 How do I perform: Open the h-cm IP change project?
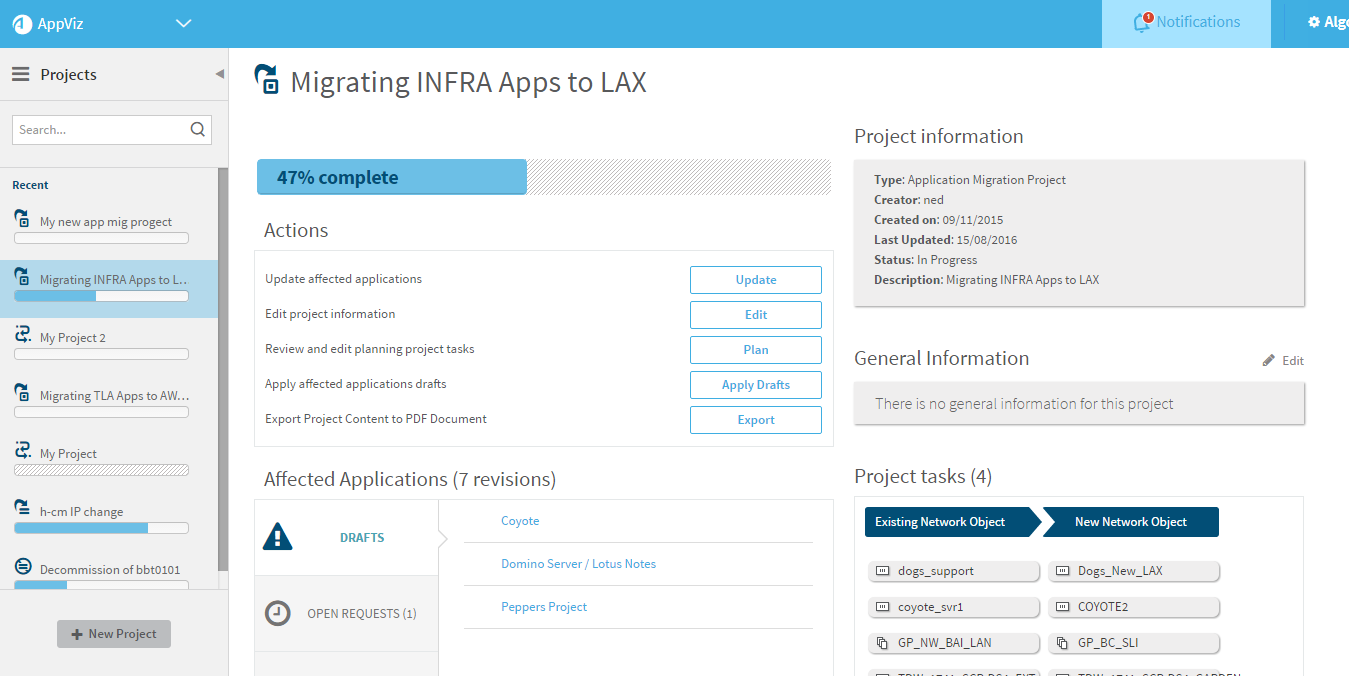[x=81, y=512]
